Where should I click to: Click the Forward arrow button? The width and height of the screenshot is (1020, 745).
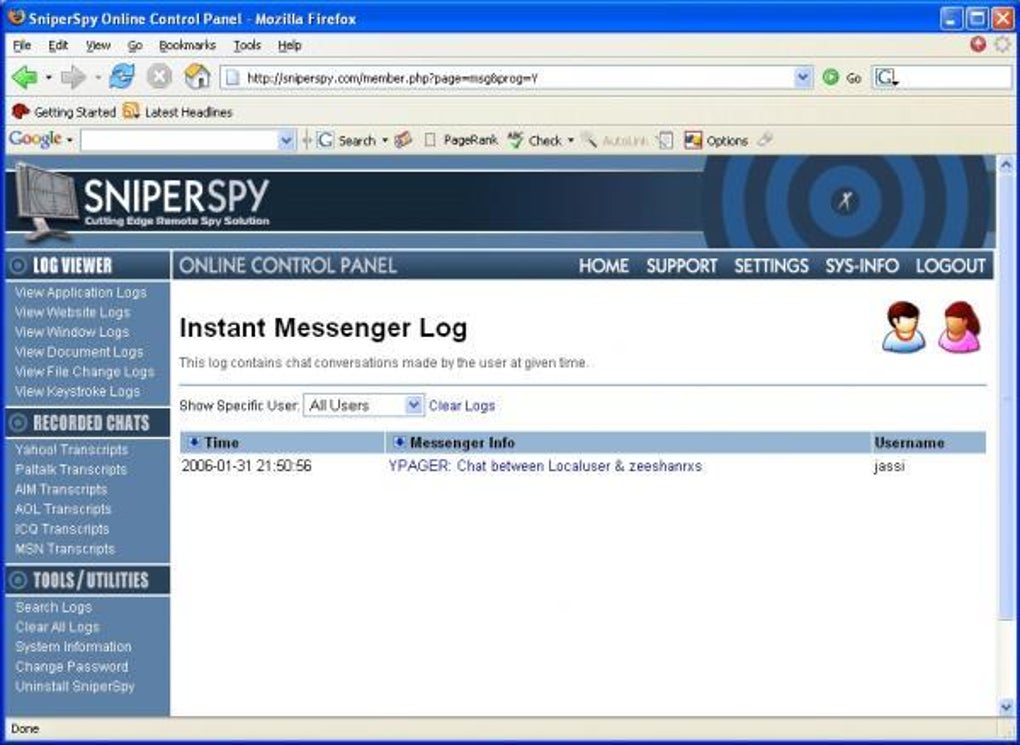(x=73, y=77)
